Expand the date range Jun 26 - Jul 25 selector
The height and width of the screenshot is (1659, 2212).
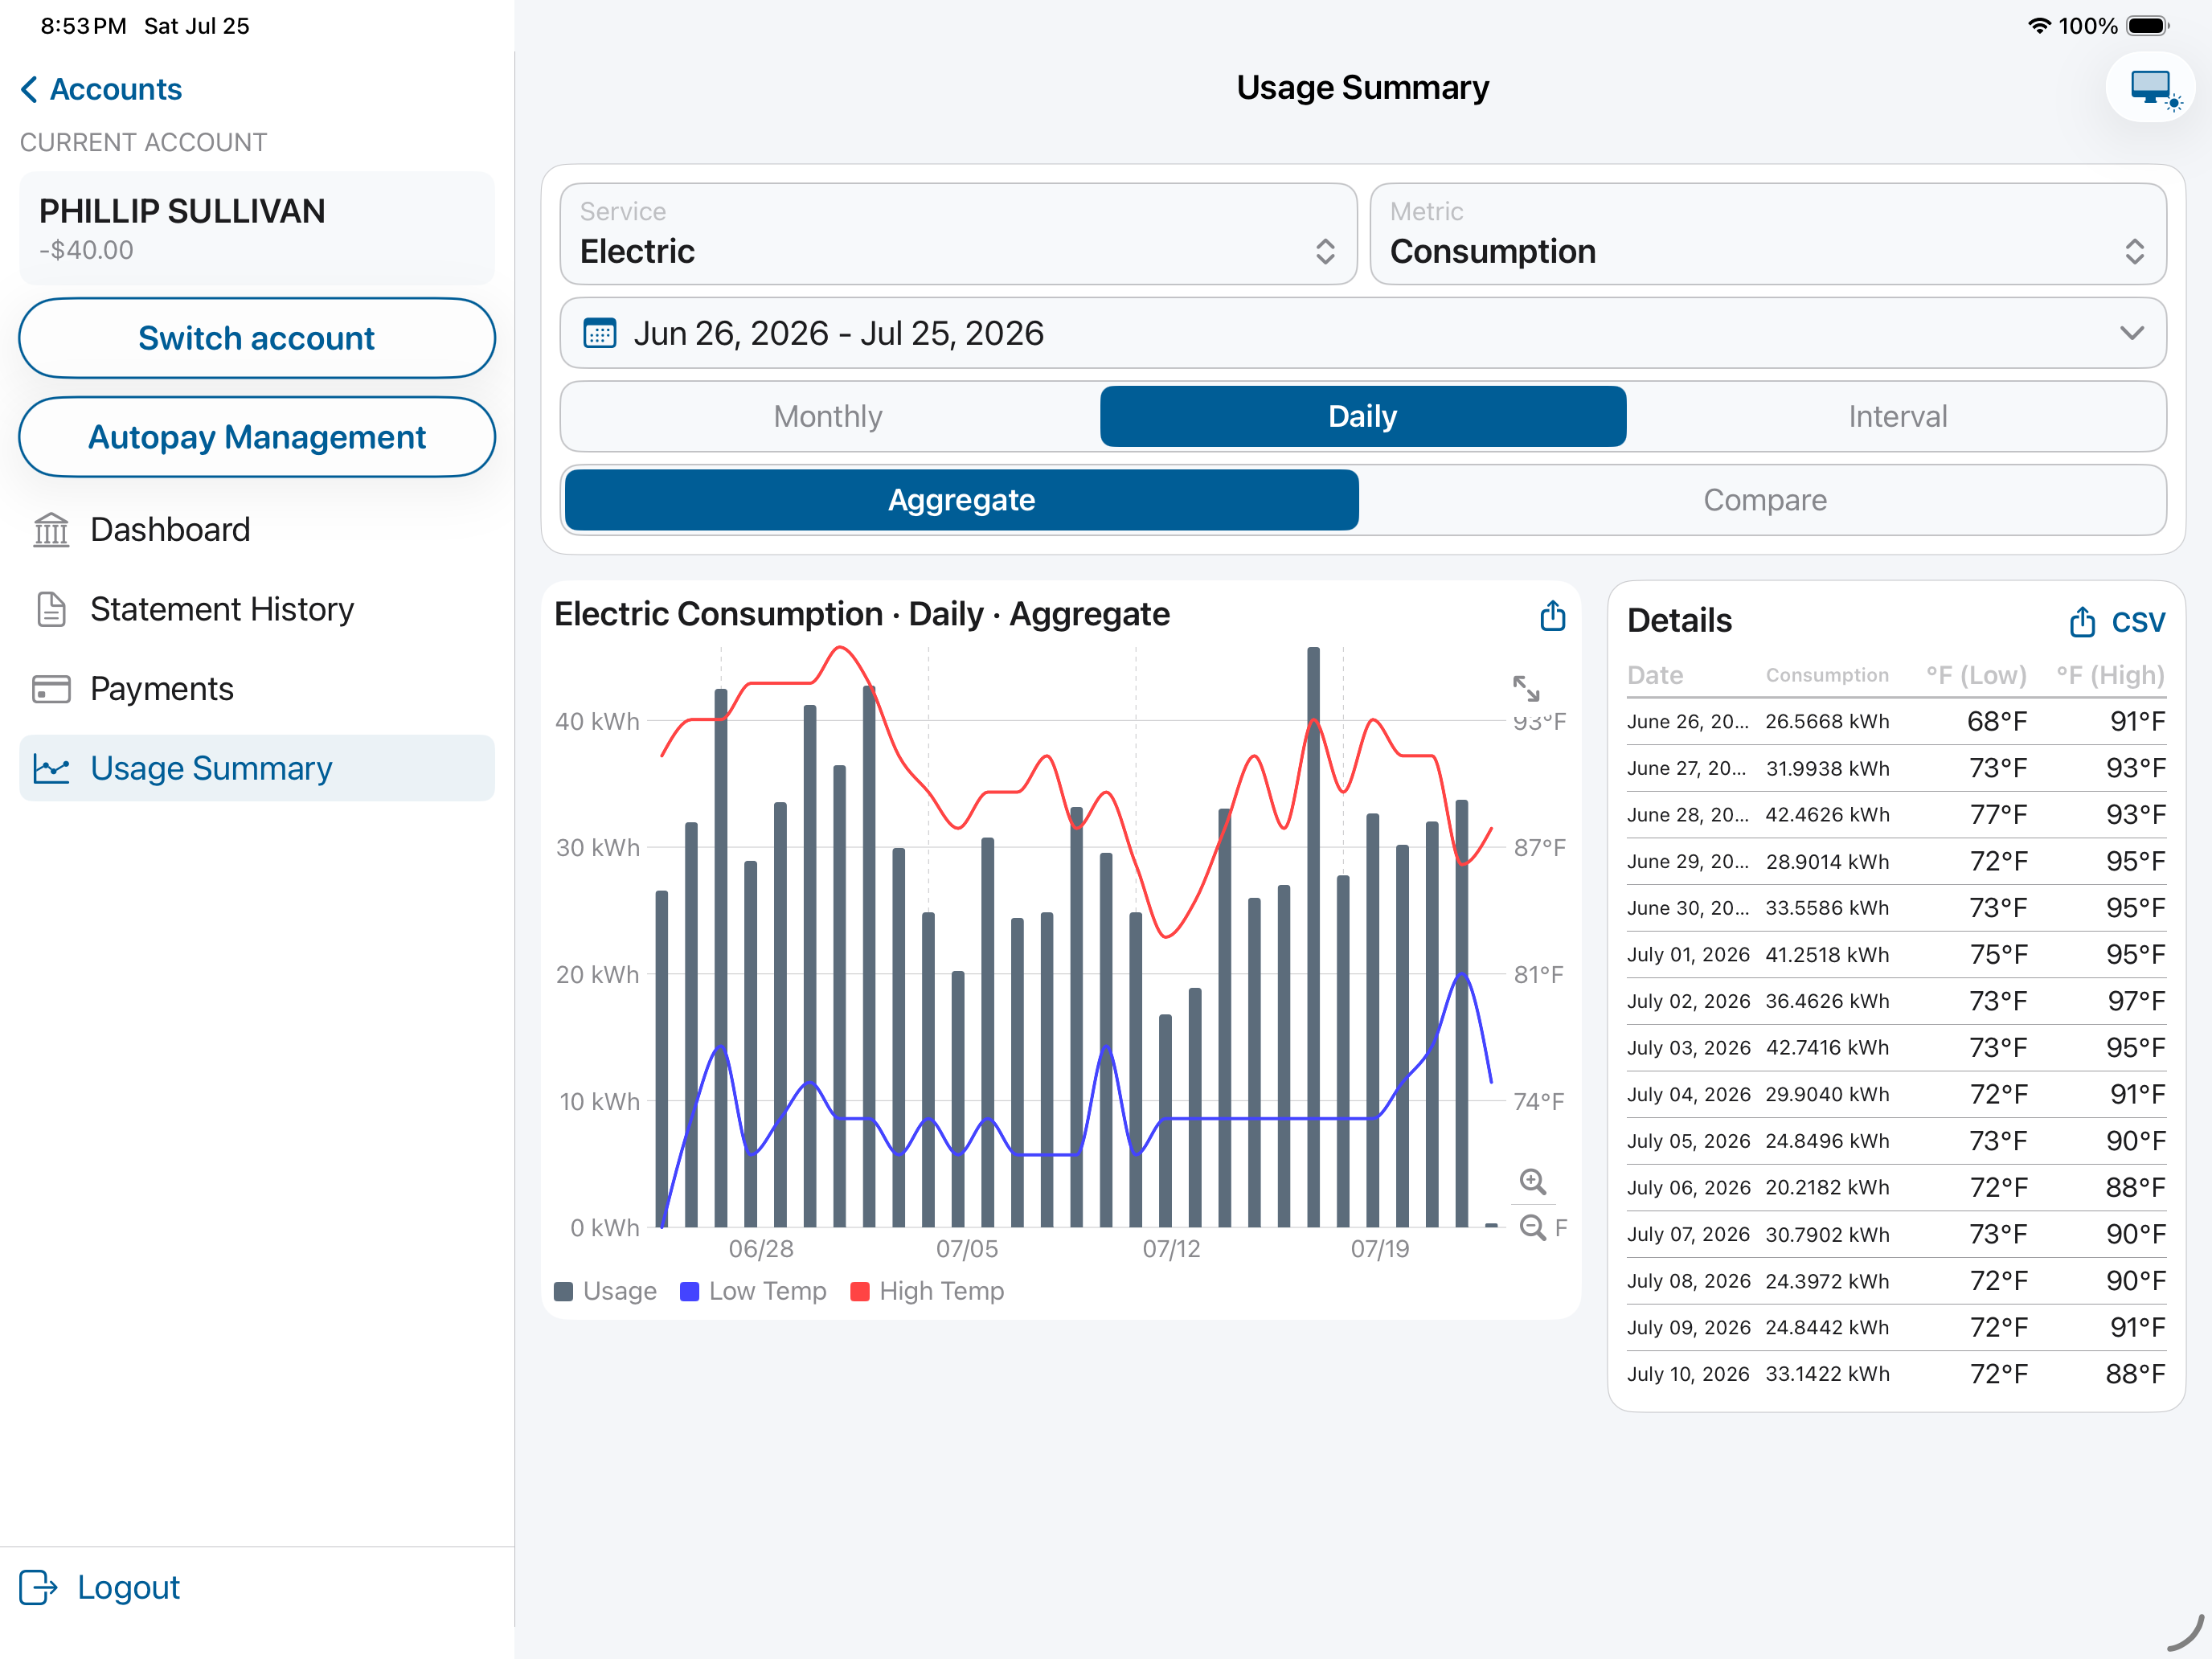[1363, 333]
